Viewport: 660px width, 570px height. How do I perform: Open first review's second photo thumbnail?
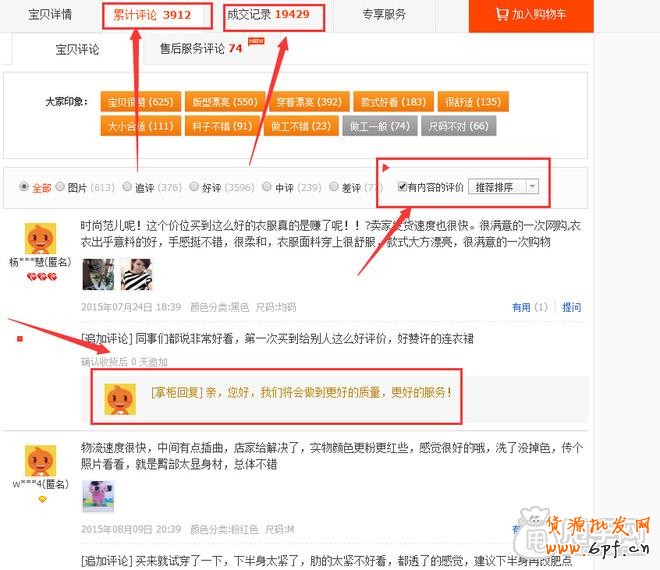click(135, 274)
